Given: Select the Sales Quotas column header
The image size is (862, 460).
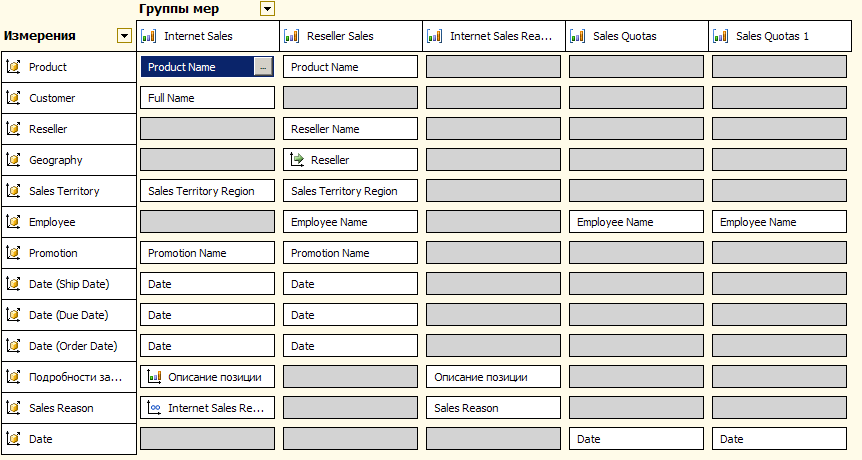Looking at the screenshot, I should (637, 36).
